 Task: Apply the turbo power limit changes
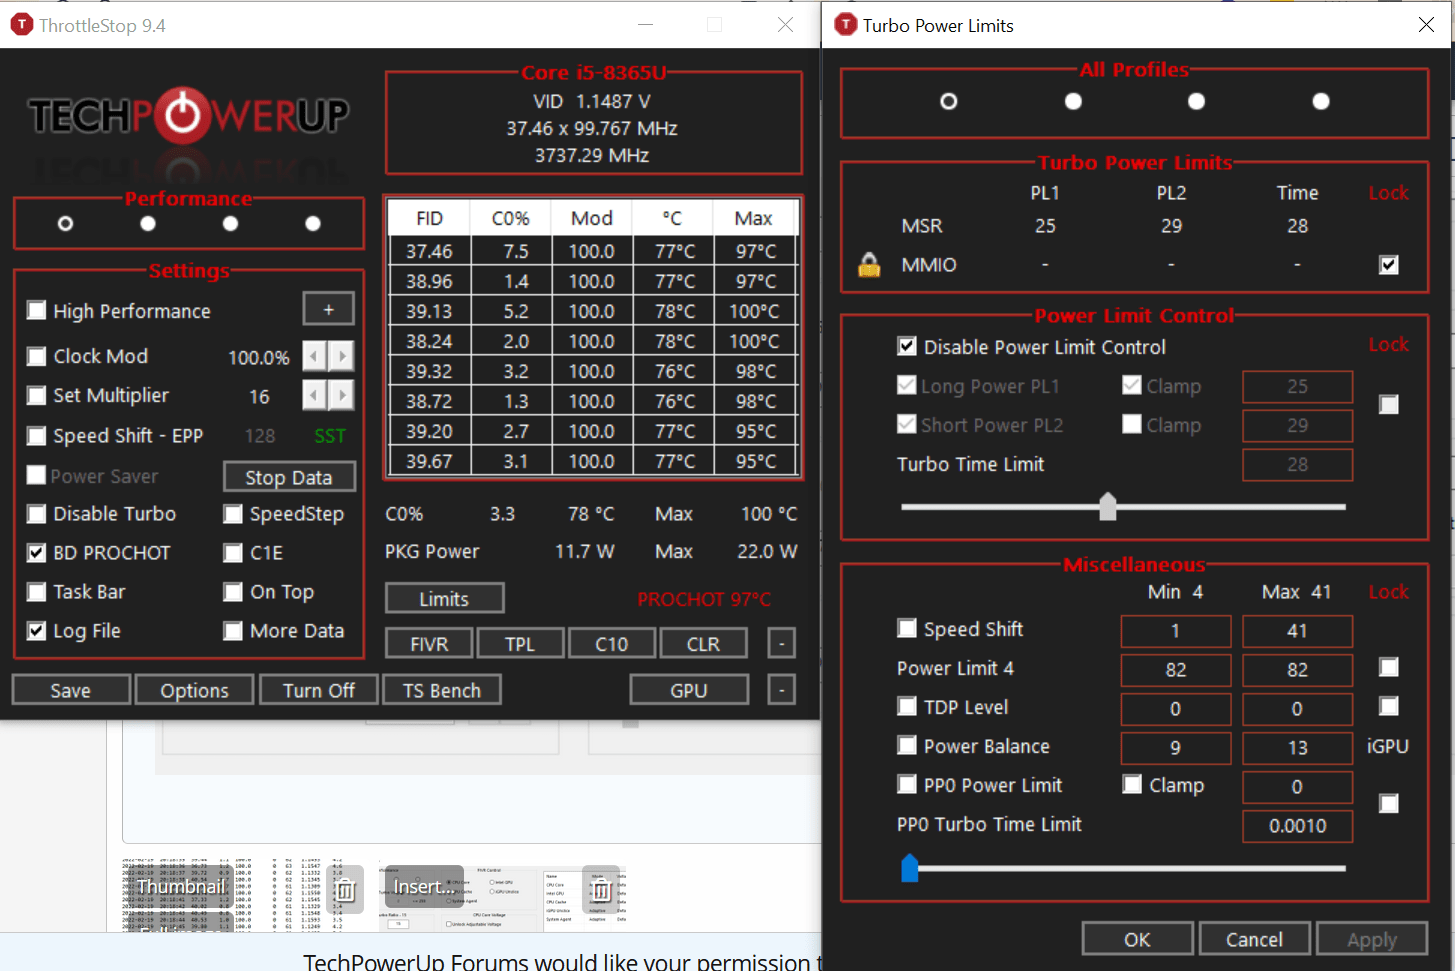coord(1372,938)
